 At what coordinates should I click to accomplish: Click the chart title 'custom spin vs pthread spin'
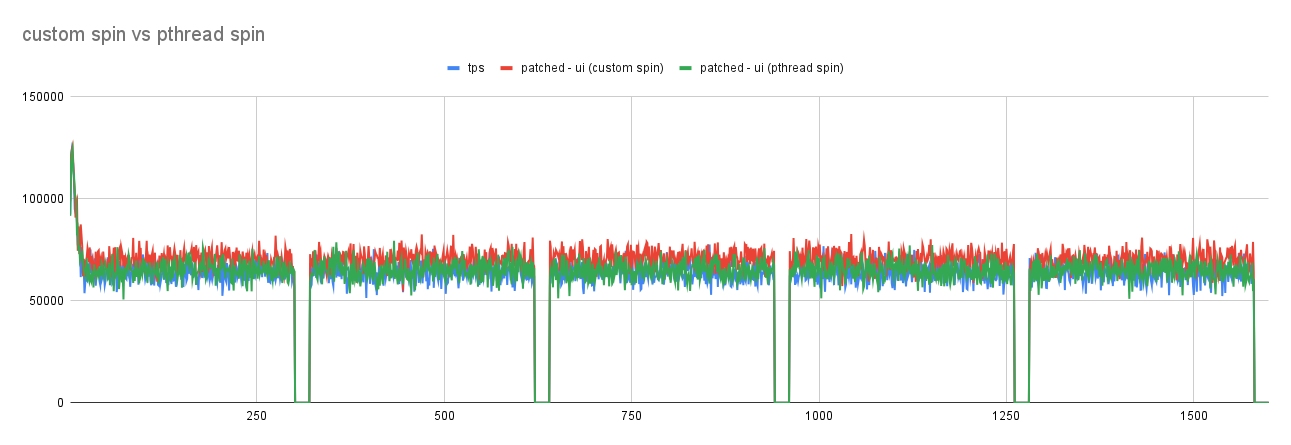(x=143, y=35)
